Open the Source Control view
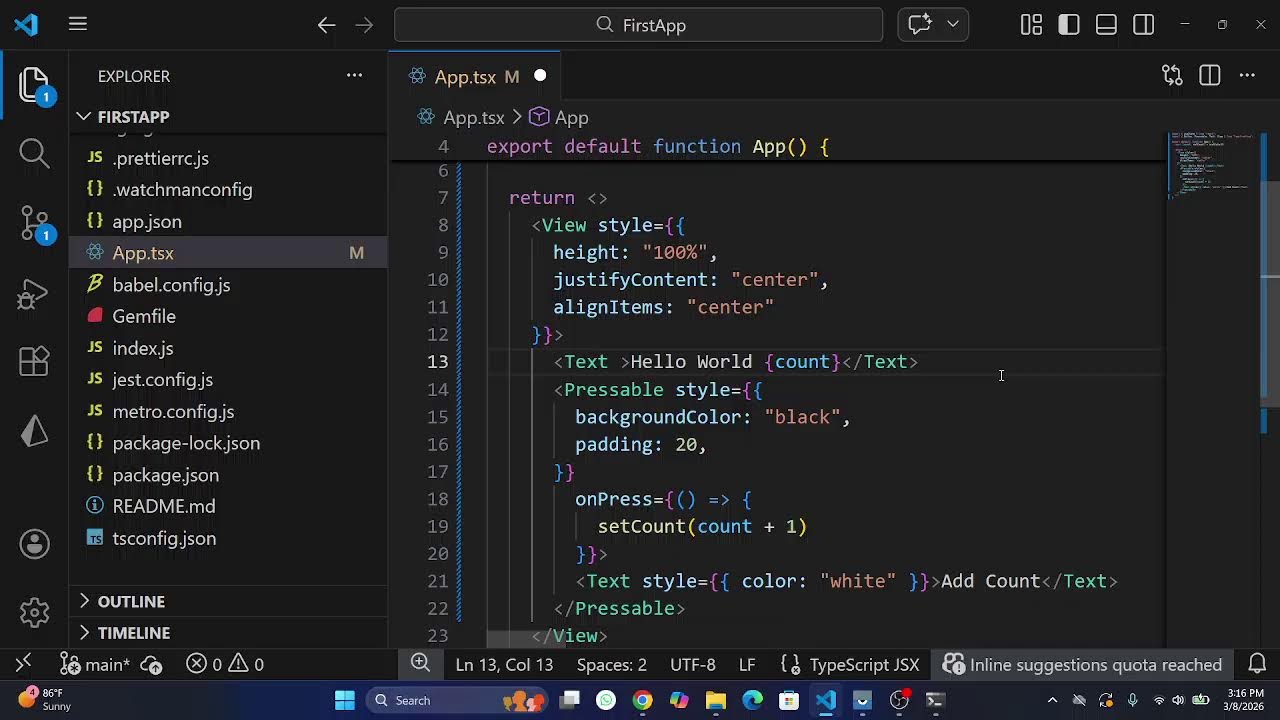This screenshot has height=720, width=1280. coord(34,224)
